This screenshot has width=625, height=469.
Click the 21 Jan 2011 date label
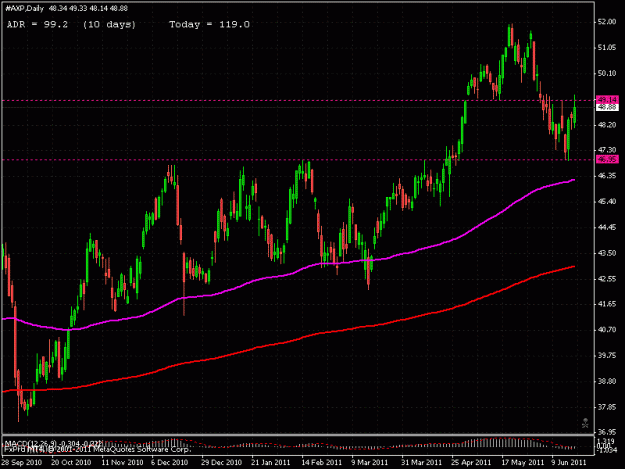(271, 463)
